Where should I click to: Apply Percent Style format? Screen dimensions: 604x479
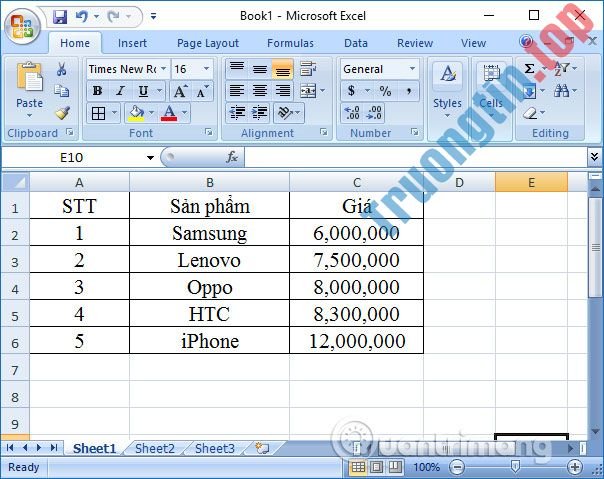(x=385, y=91)
